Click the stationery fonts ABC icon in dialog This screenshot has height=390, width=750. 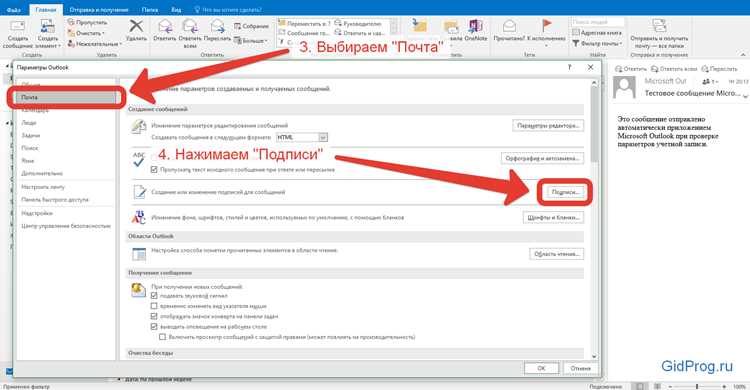click(139, 217)
